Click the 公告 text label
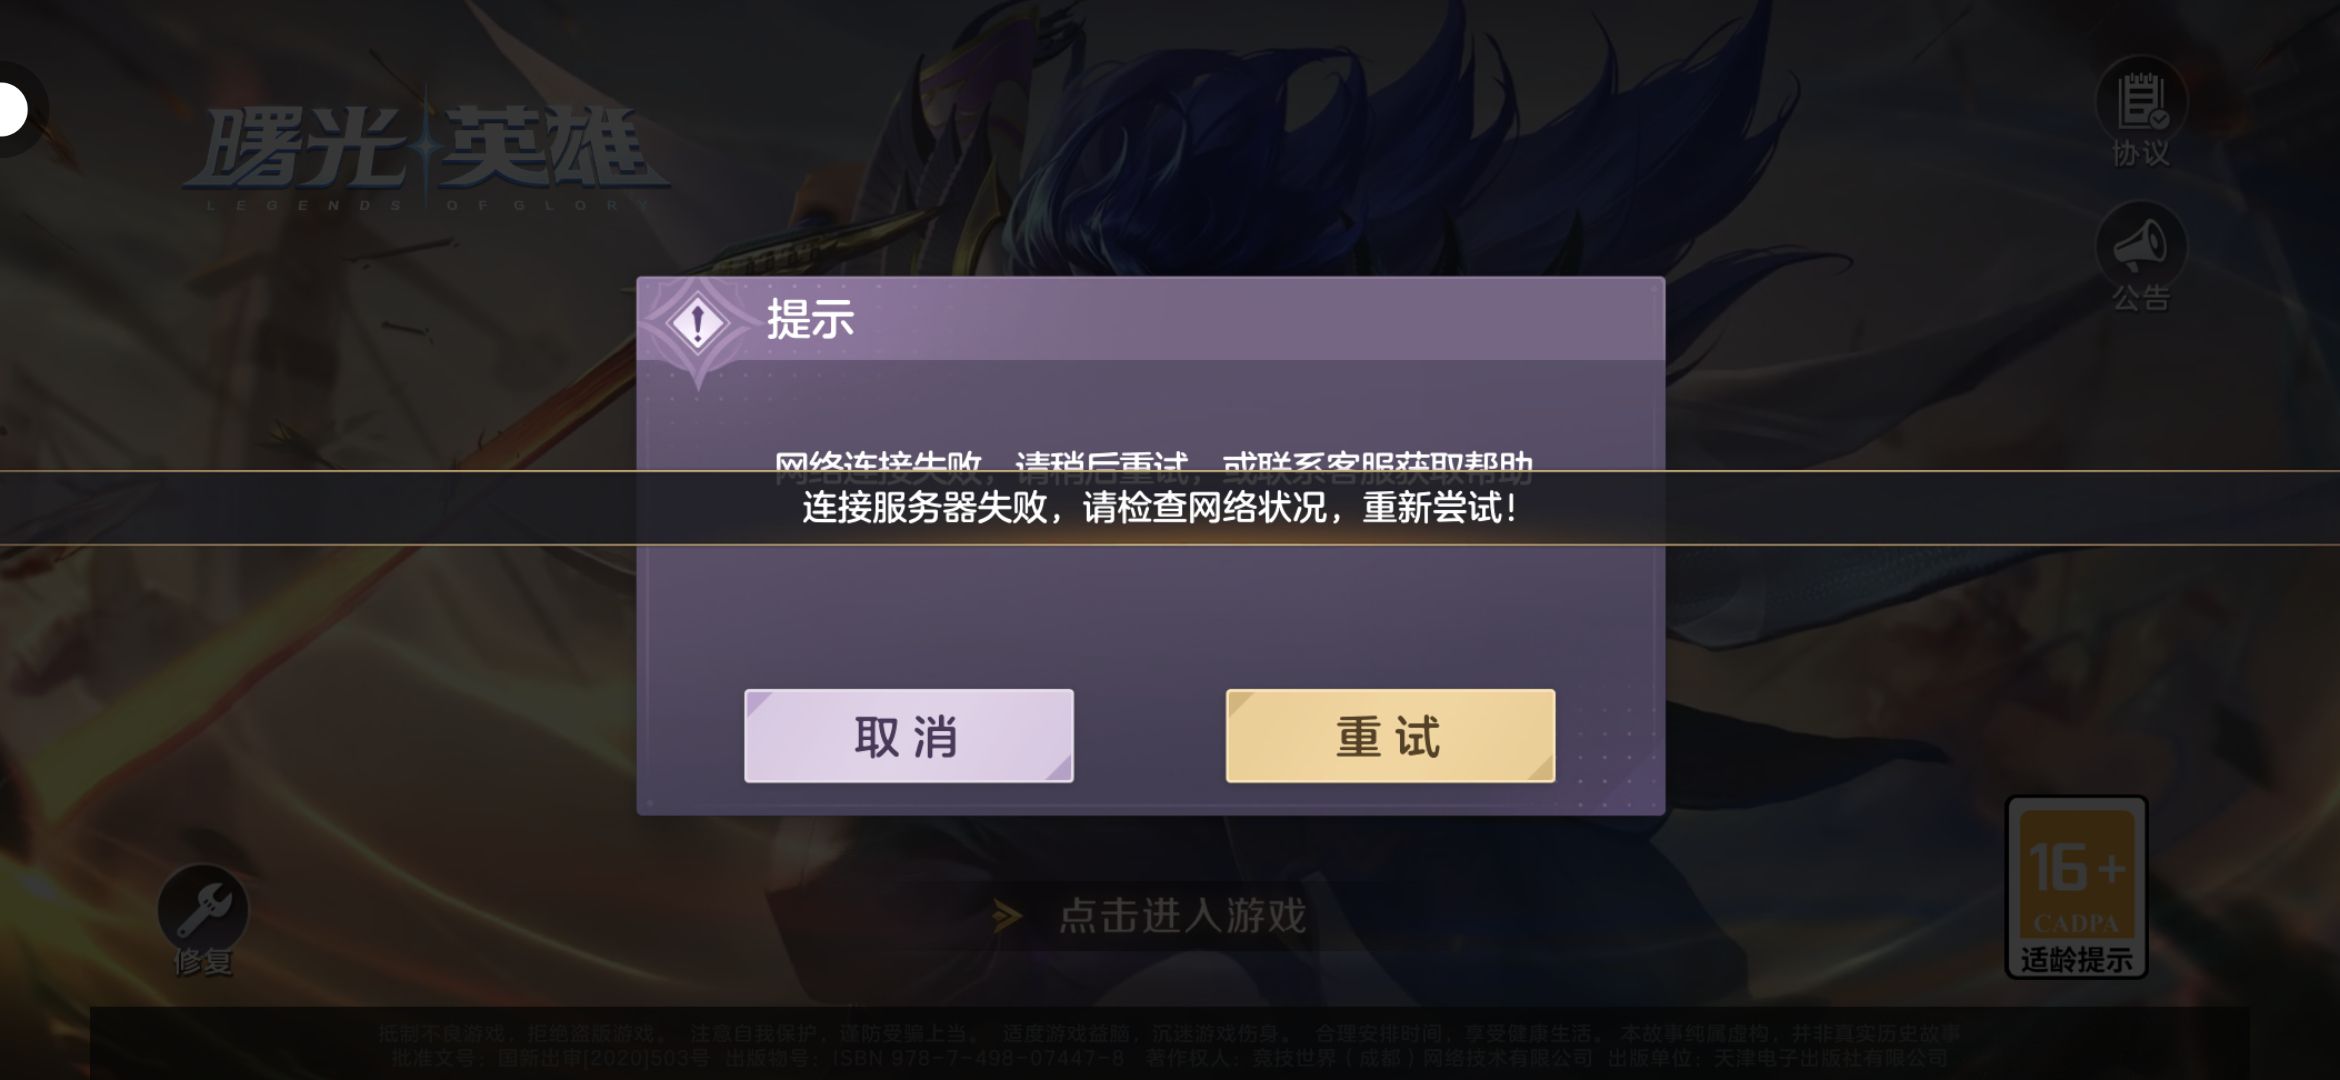 point(2141,297)
